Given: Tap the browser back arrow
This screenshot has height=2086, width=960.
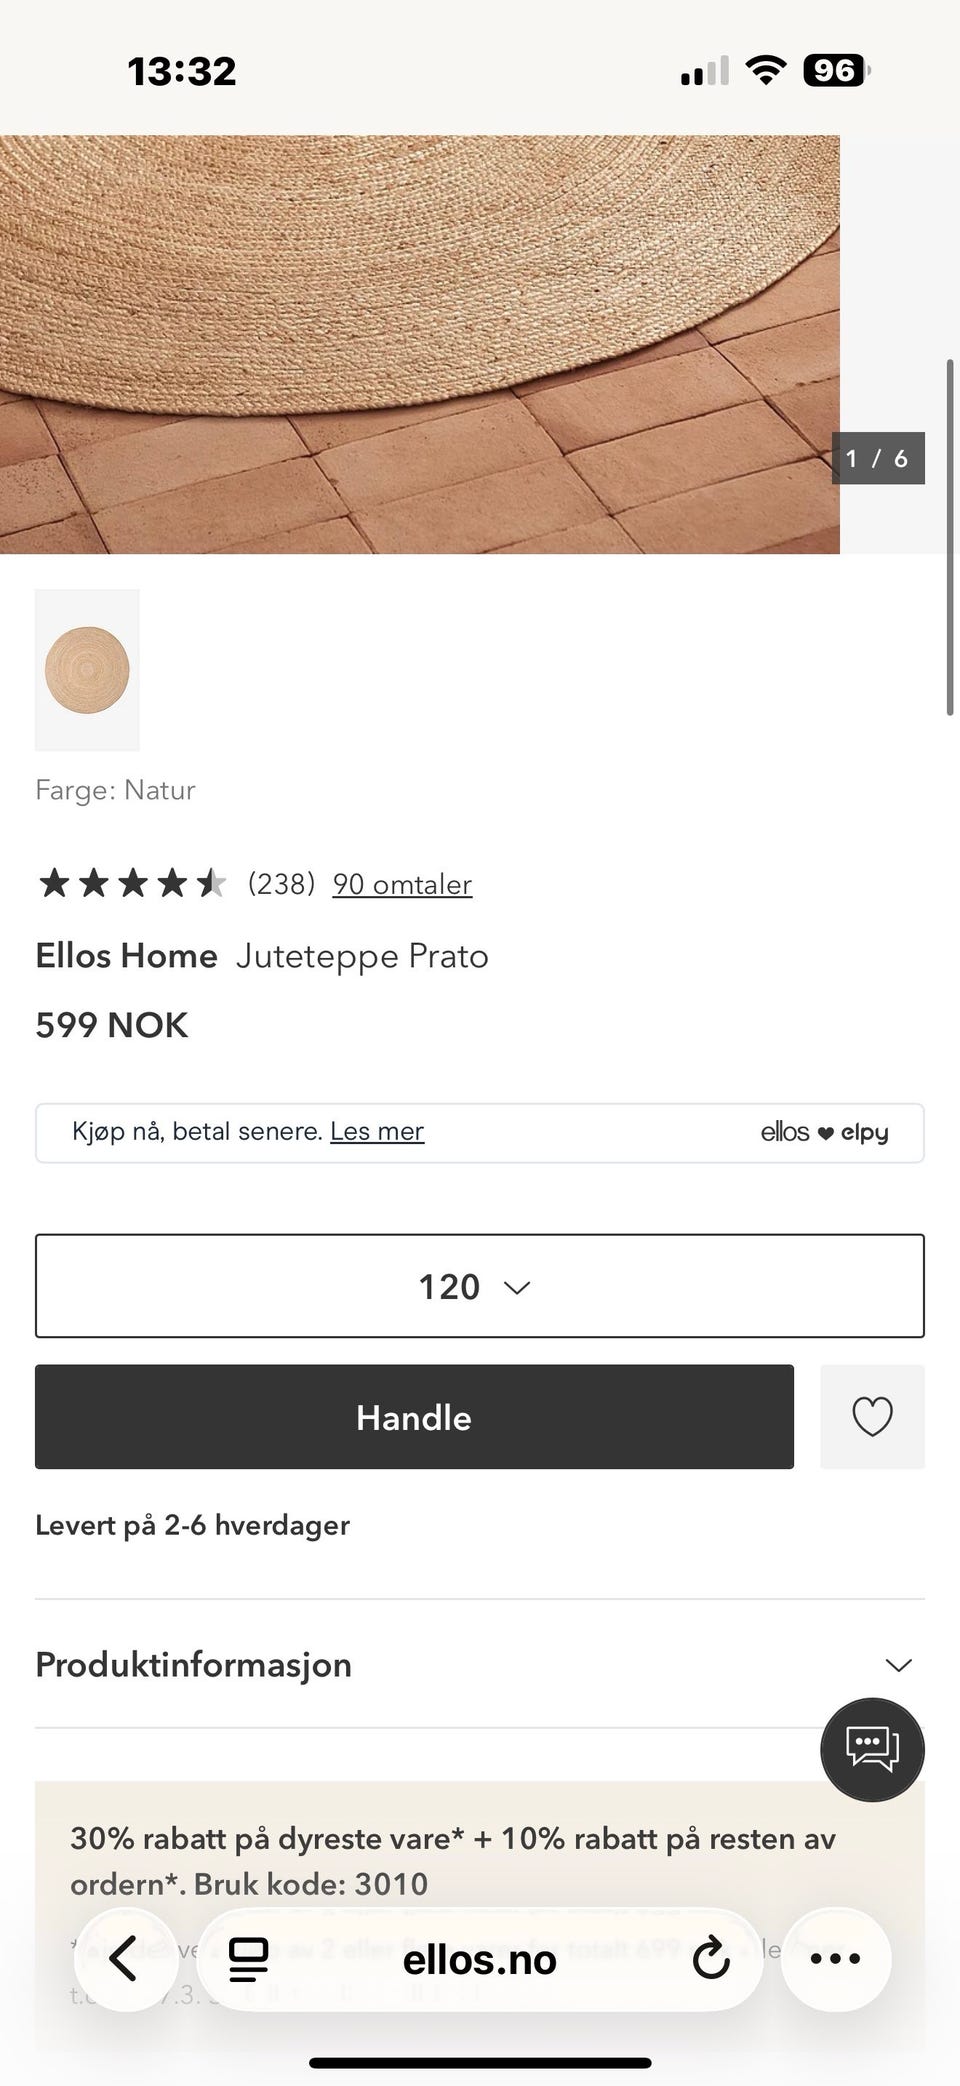Looking at the screenshot, I should click(x=125, y=1959).
